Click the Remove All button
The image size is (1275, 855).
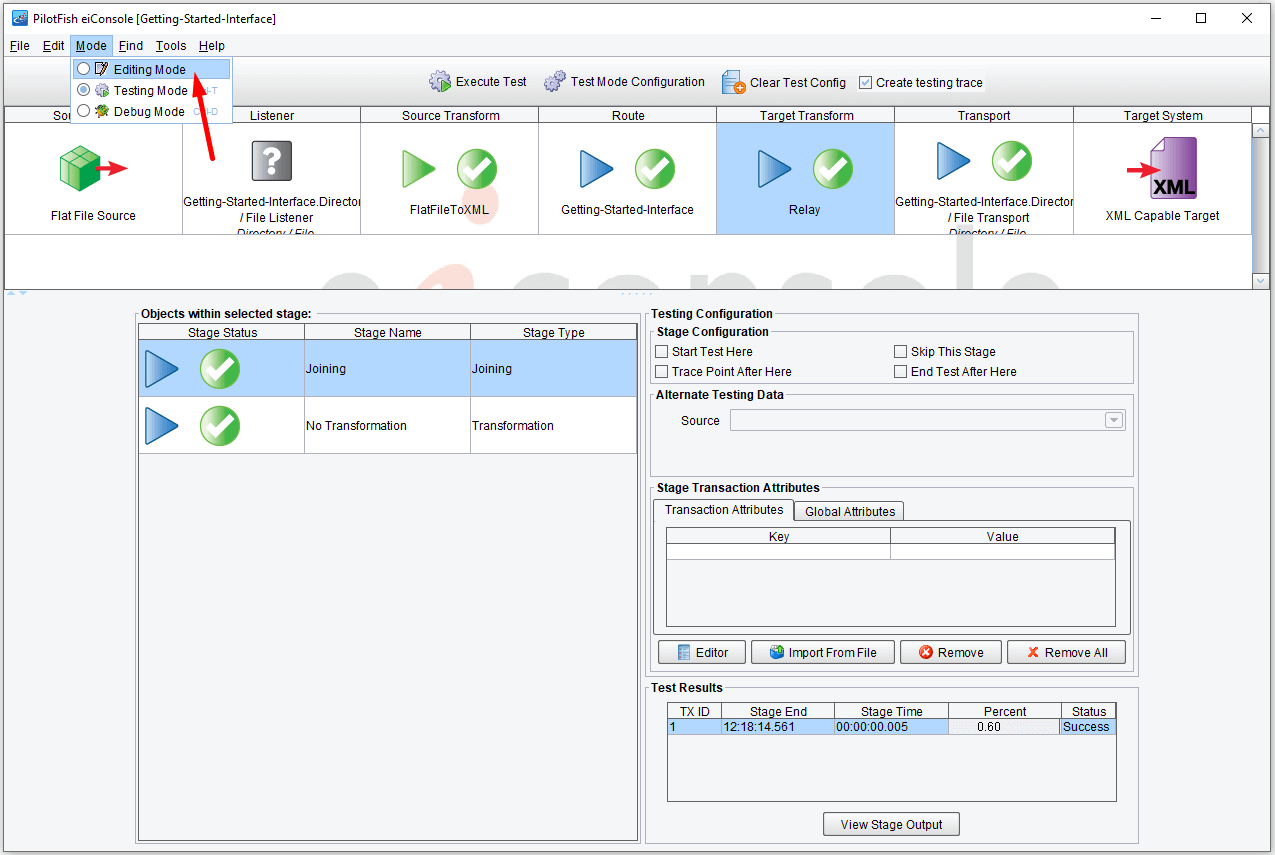[1066, 653]
